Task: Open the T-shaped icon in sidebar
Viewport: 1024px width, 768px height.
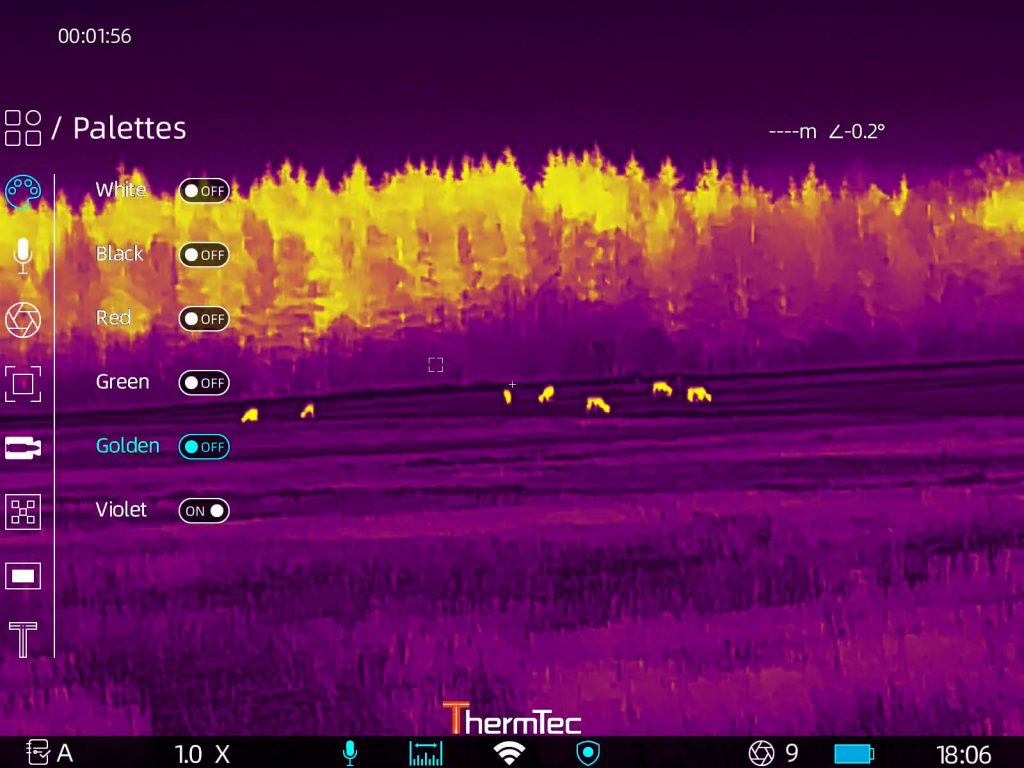Action: 23,639
